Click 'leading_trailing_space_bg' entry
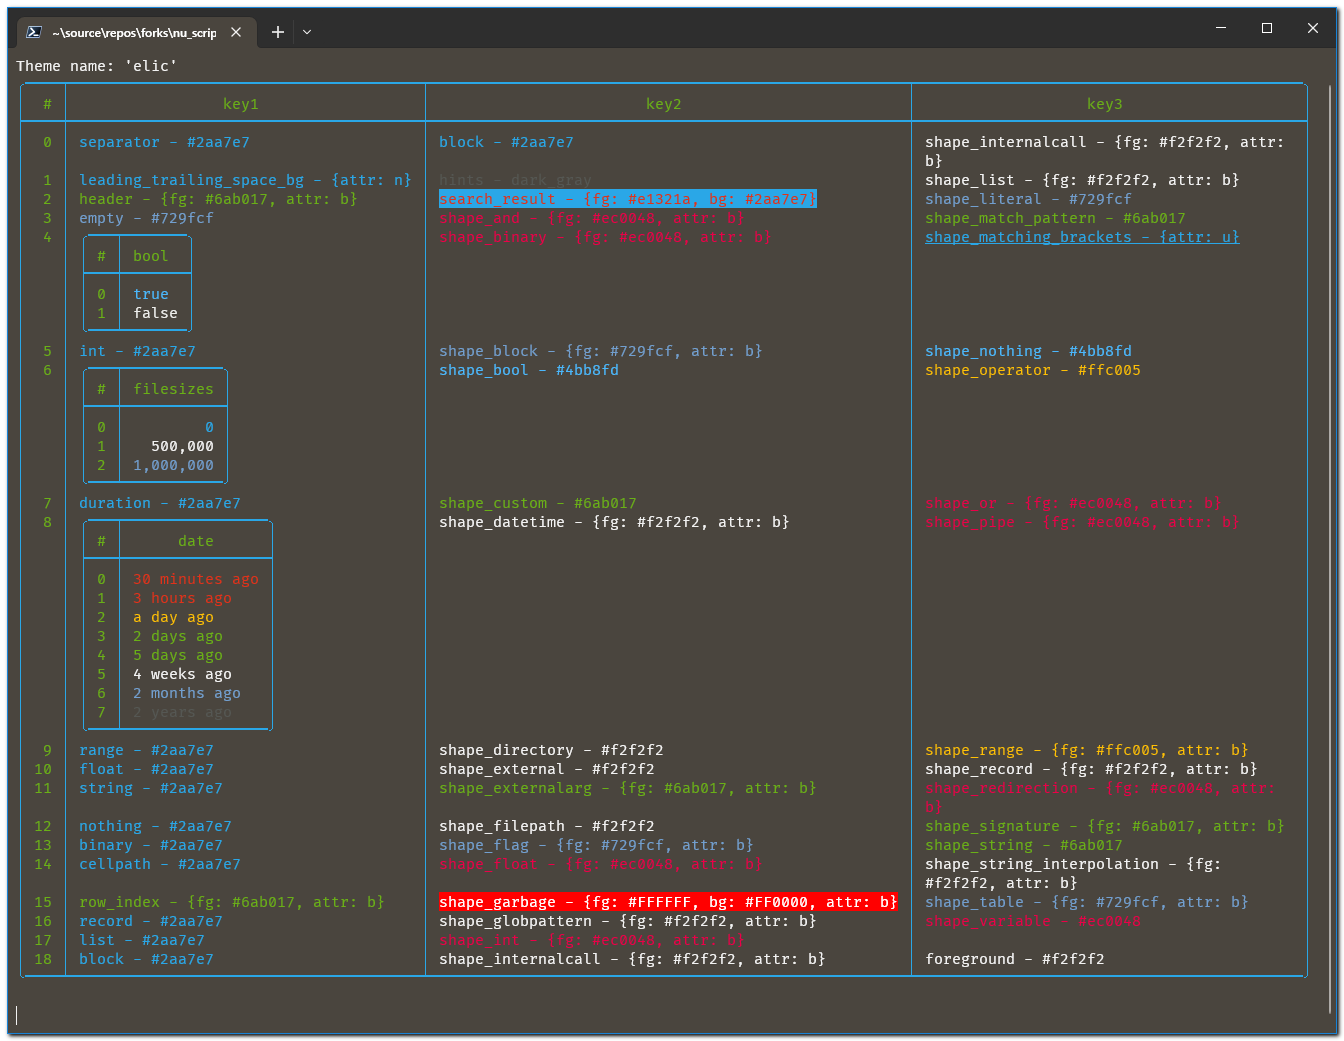This screenshot has height=1041, width=1344. point(245,180)
